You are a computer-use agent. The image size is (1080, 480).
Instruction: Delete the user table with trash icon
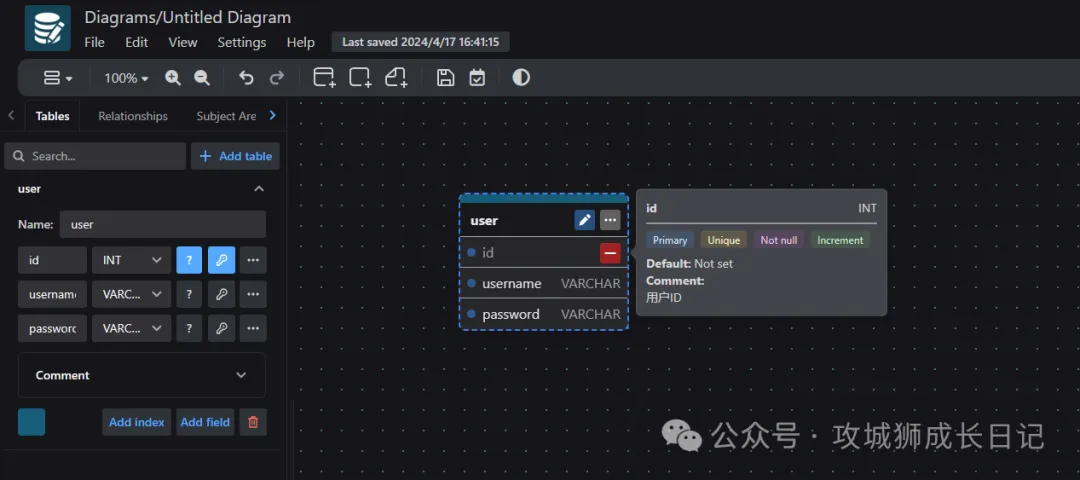[253, 422]
